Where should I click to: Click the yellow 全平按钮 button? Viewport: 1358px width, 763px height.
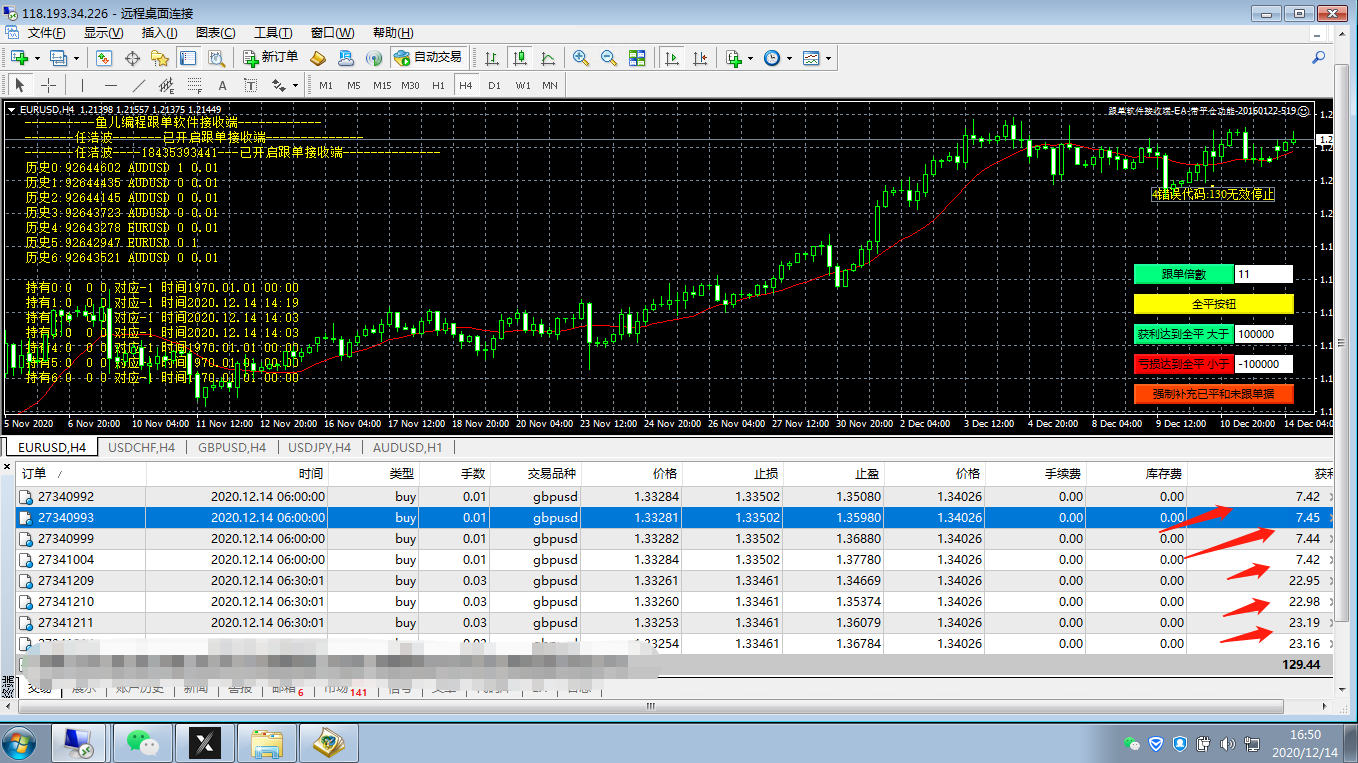coord(1213,303)
